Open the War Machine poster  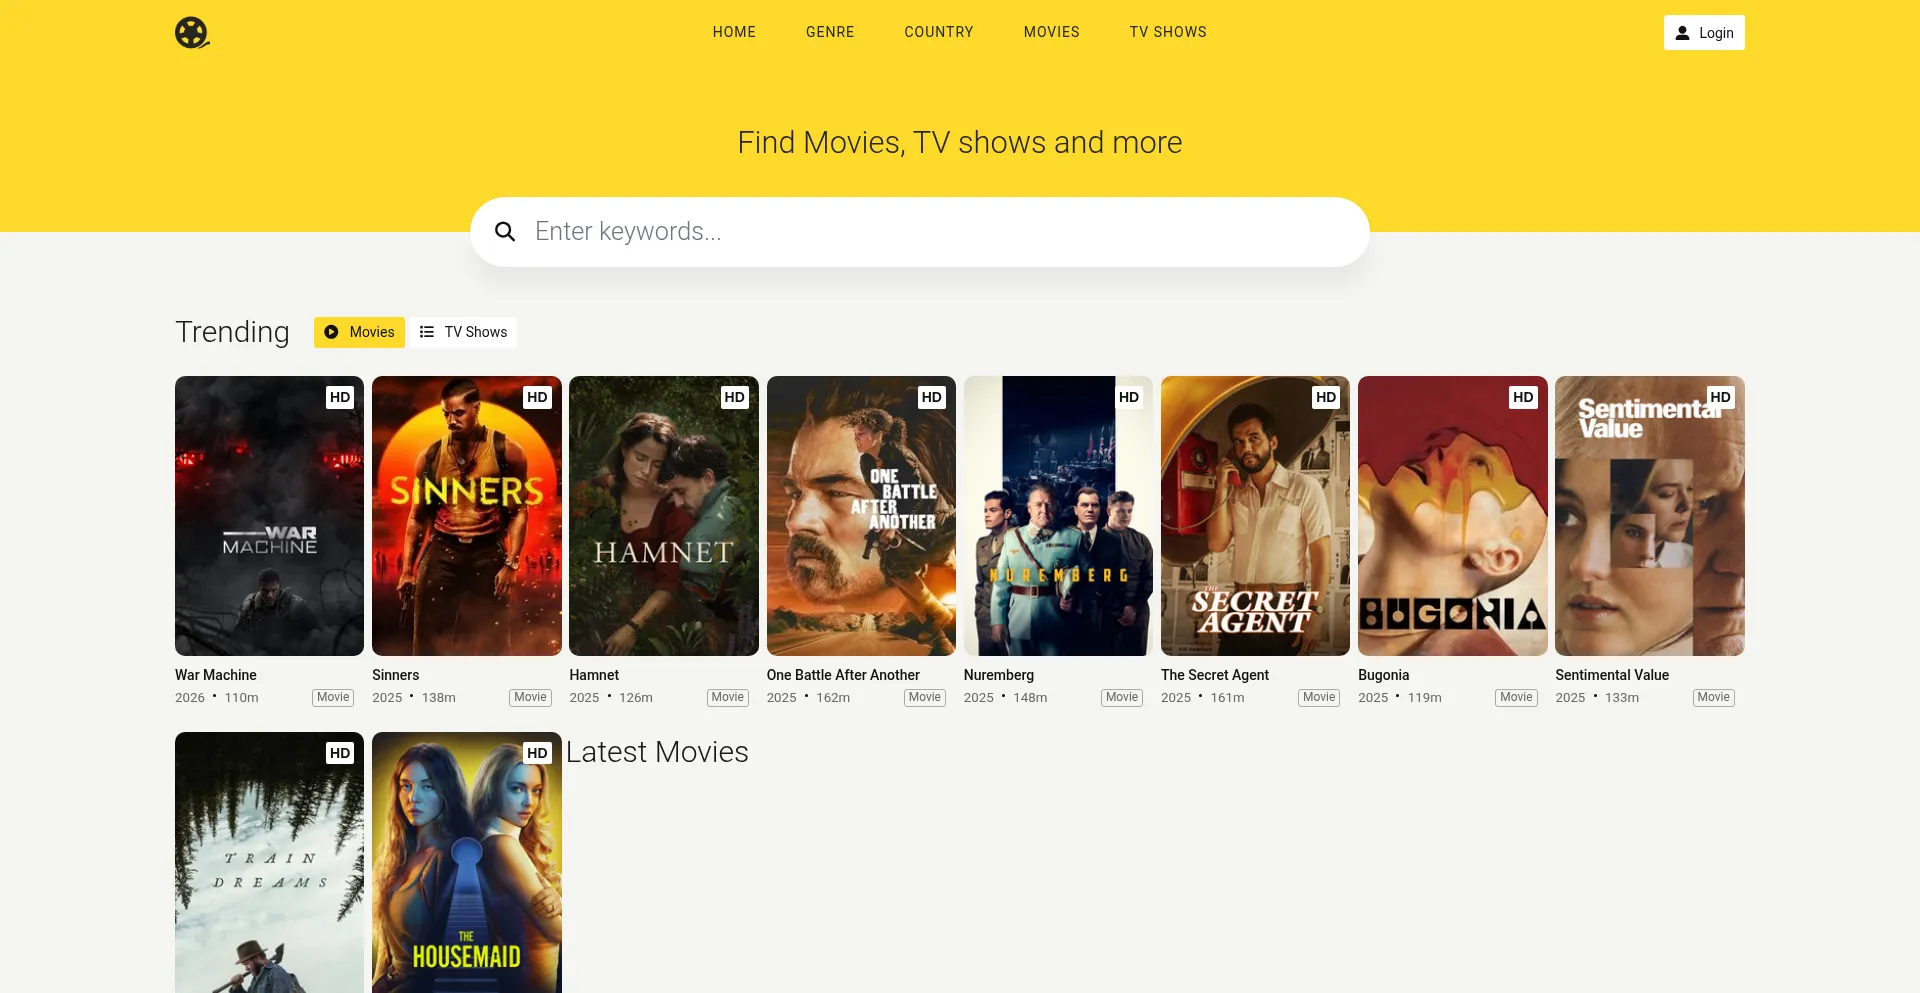tap(269, 516)
